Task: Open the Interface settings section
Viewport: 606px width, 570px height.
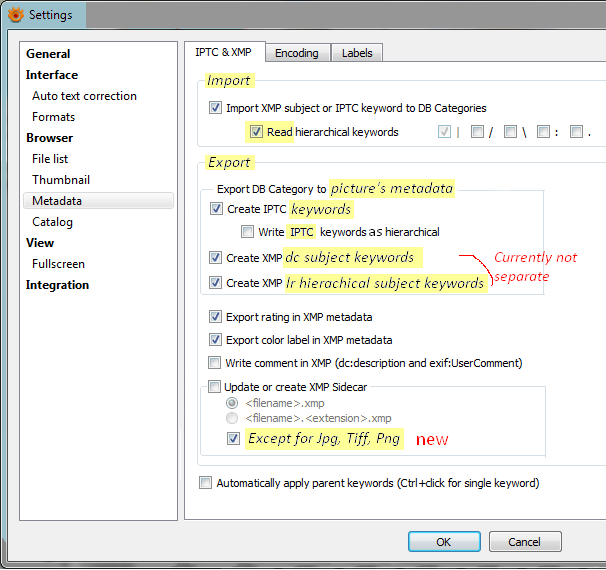Action: [52, 75]
